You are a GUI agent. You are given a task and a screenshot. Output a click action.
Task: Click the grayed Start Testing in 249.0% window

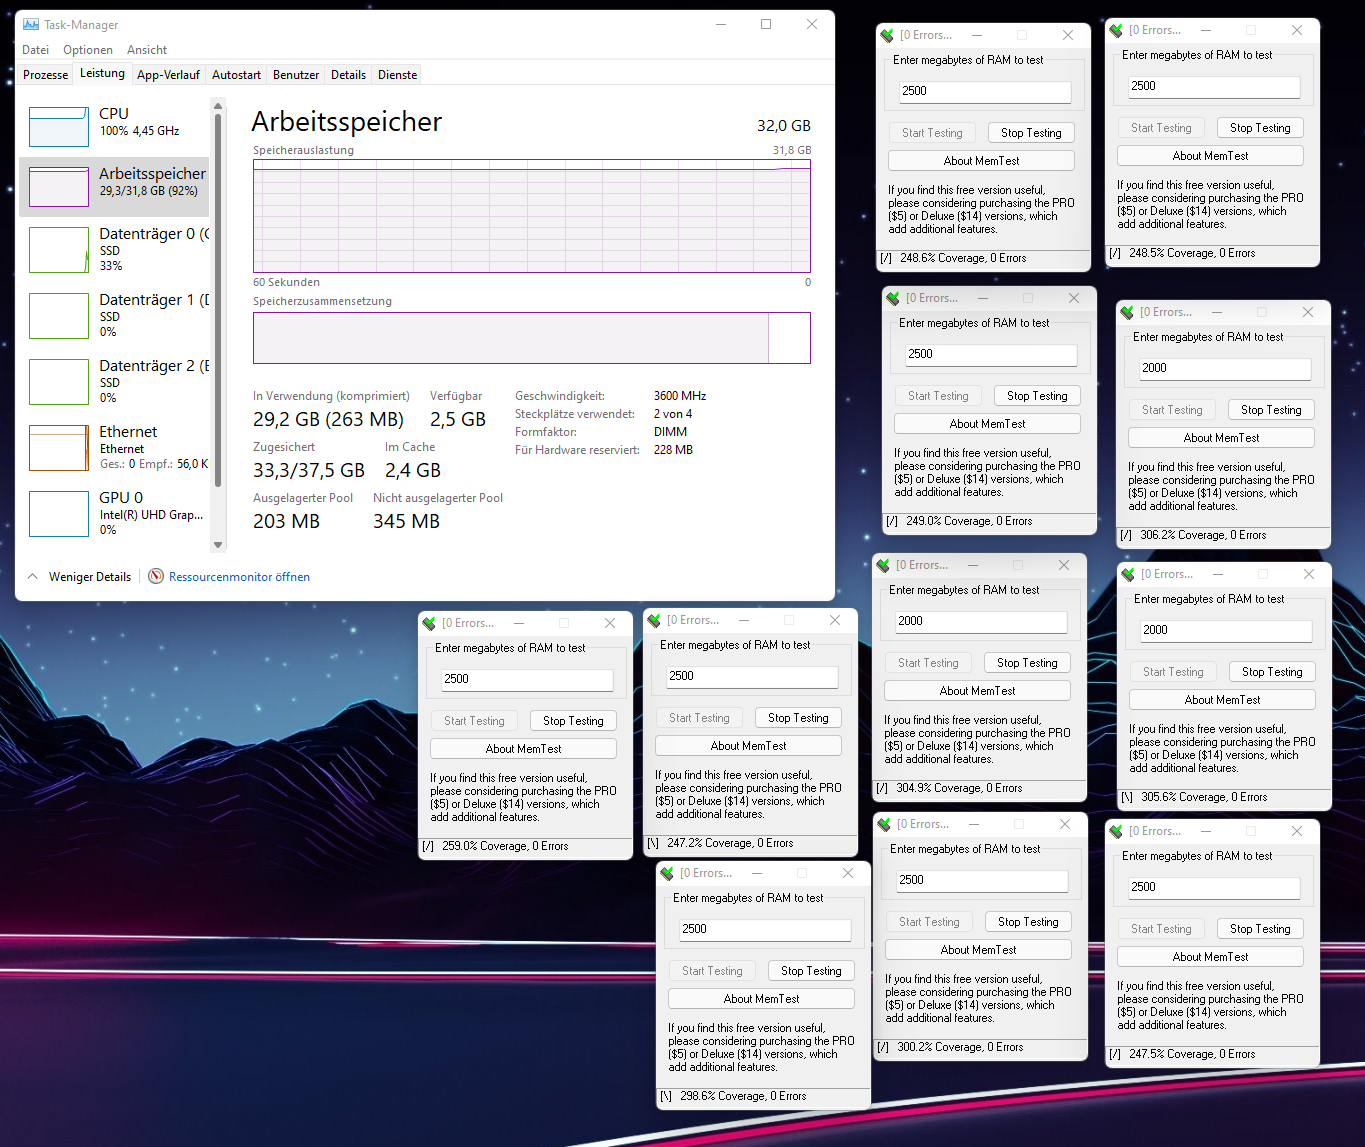938,396
